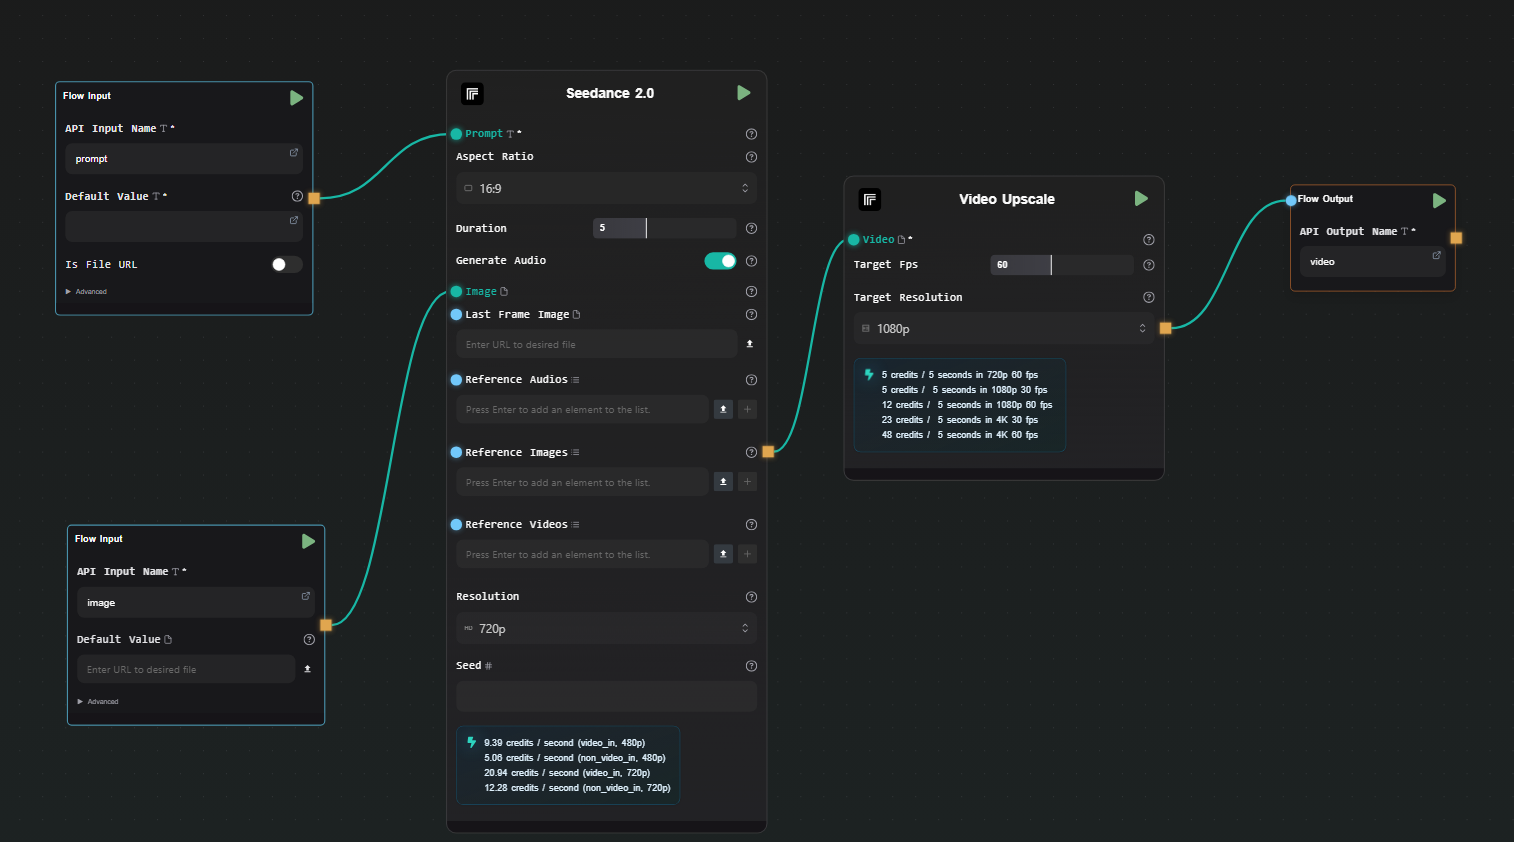This screenshot has height=842, width=1514.
Task: Click the Flow Output play icon
Action: point(1439,201)
